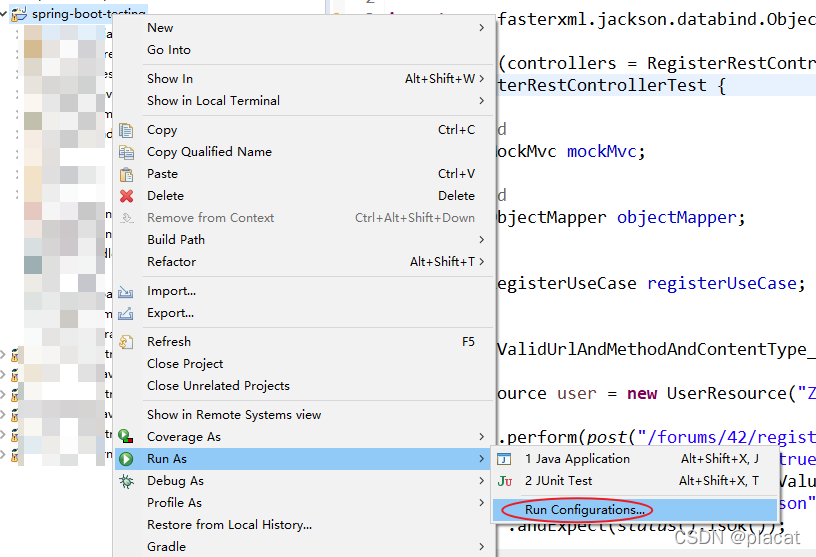816x557 pixels.
Task: Select Copy menu entry
Action: [x=304, y=130]
